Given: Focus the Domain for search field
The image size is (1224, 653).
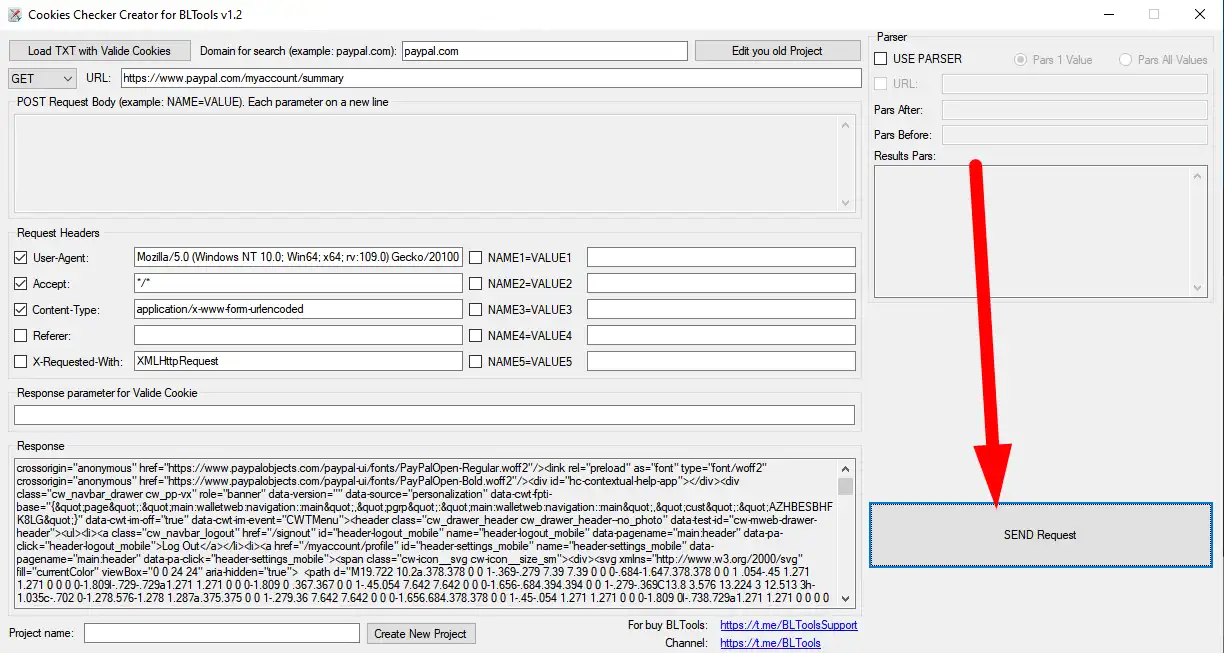Looking at the screenshot, I should click(544, 51).
